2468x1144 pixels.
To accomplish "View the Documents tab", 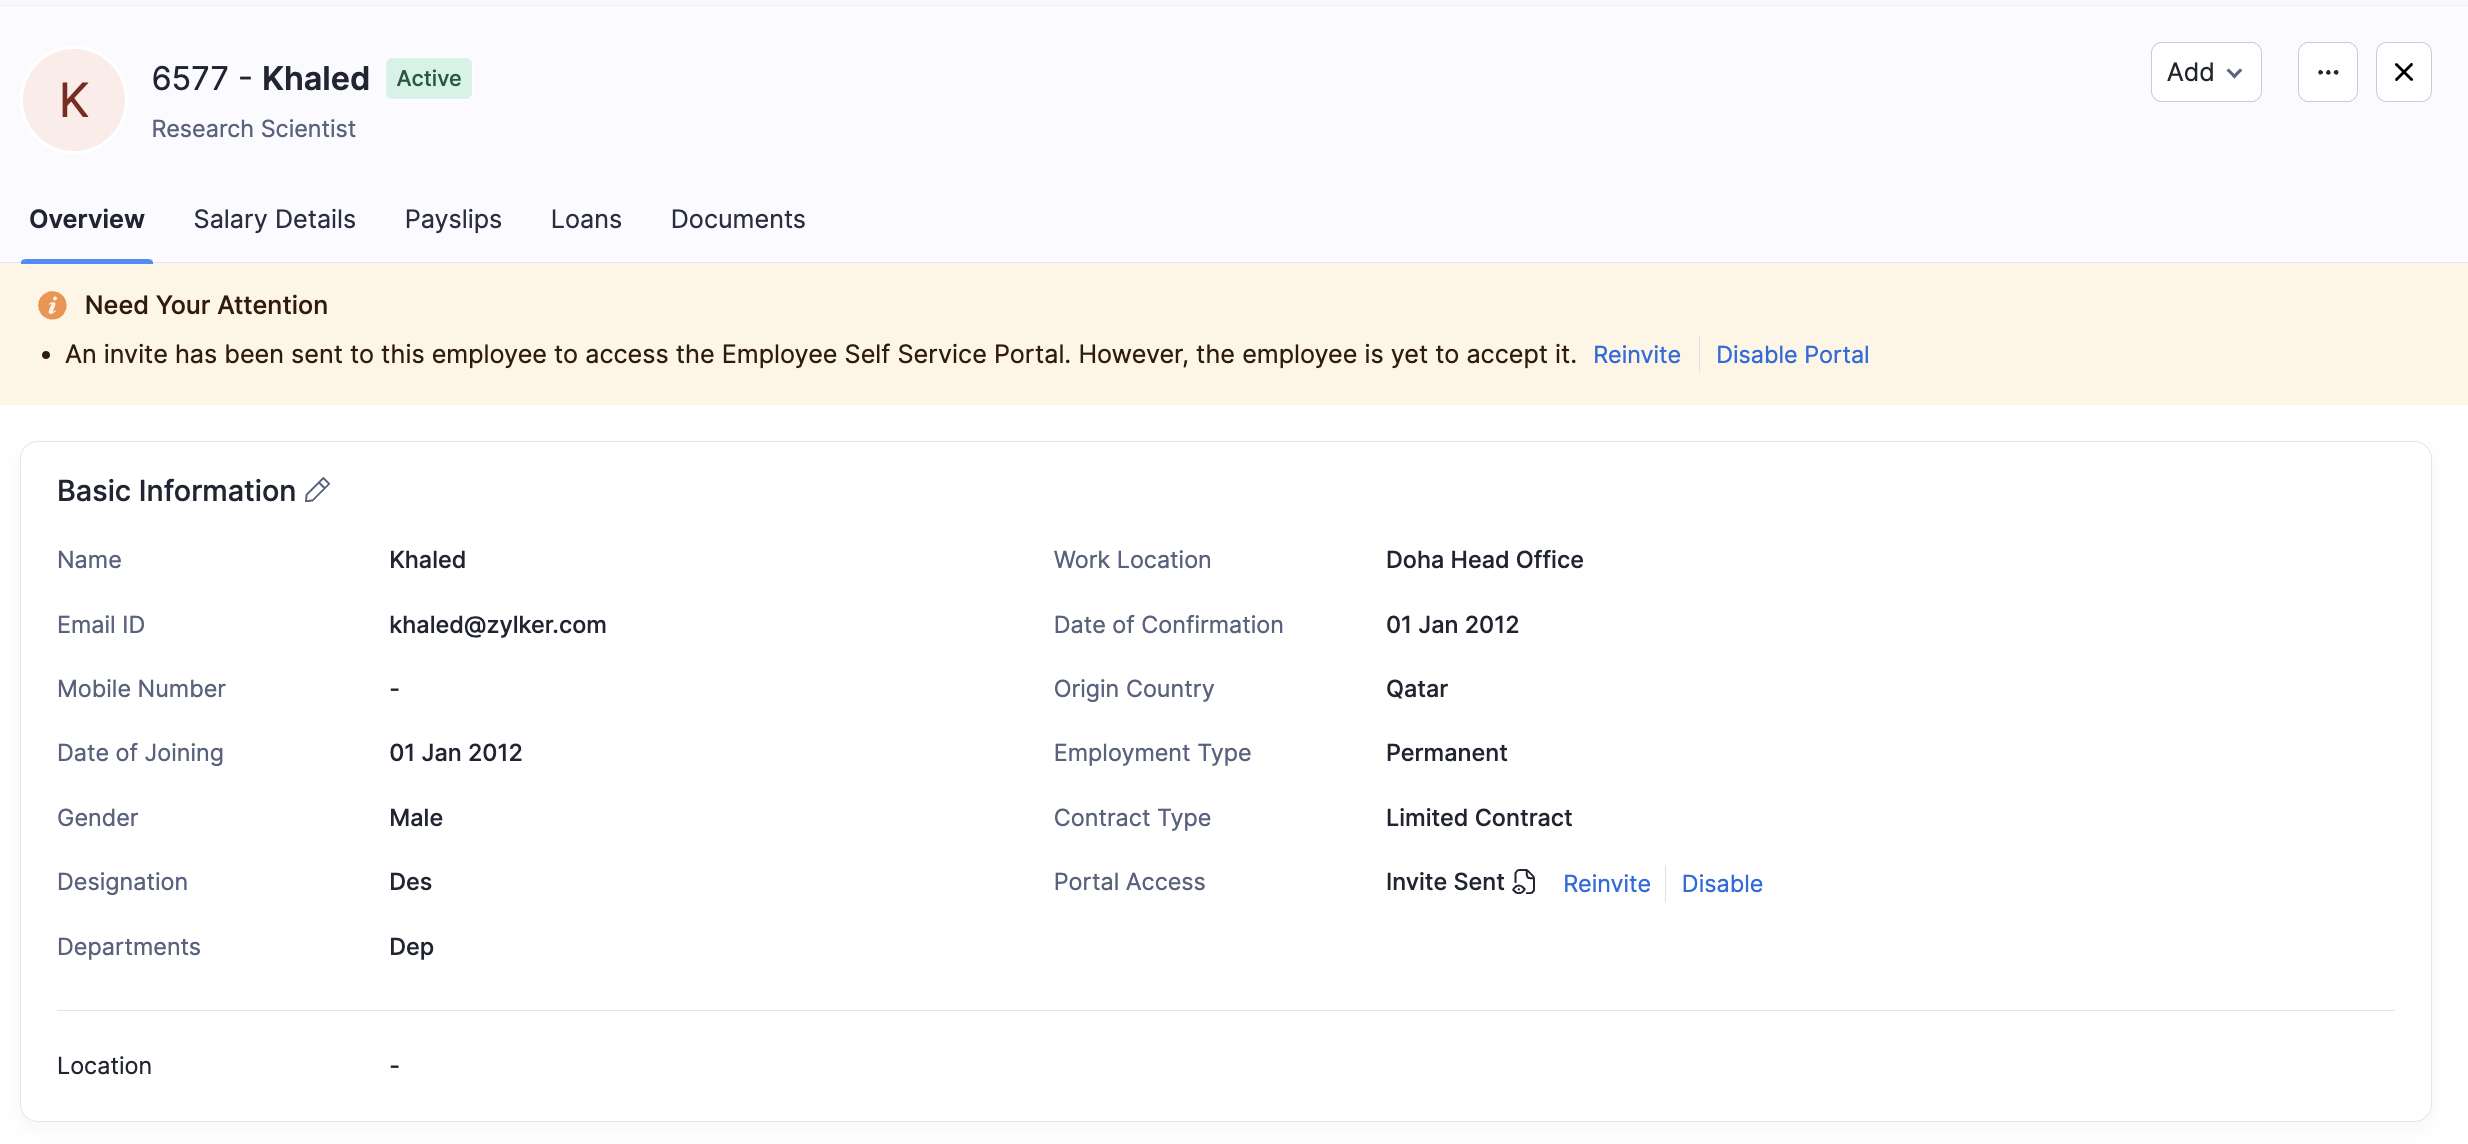I will coord(737,219).
